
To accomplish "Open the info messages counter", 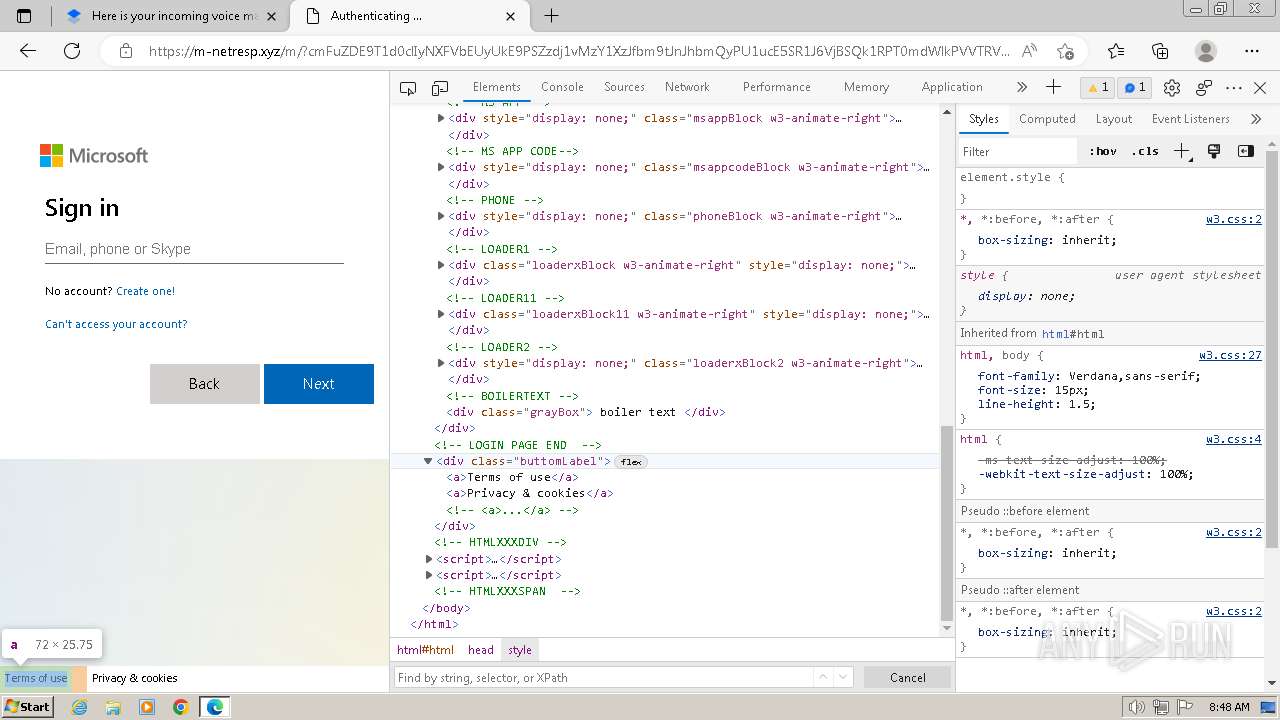I will pyautogui.click(x=1135, y=87).
